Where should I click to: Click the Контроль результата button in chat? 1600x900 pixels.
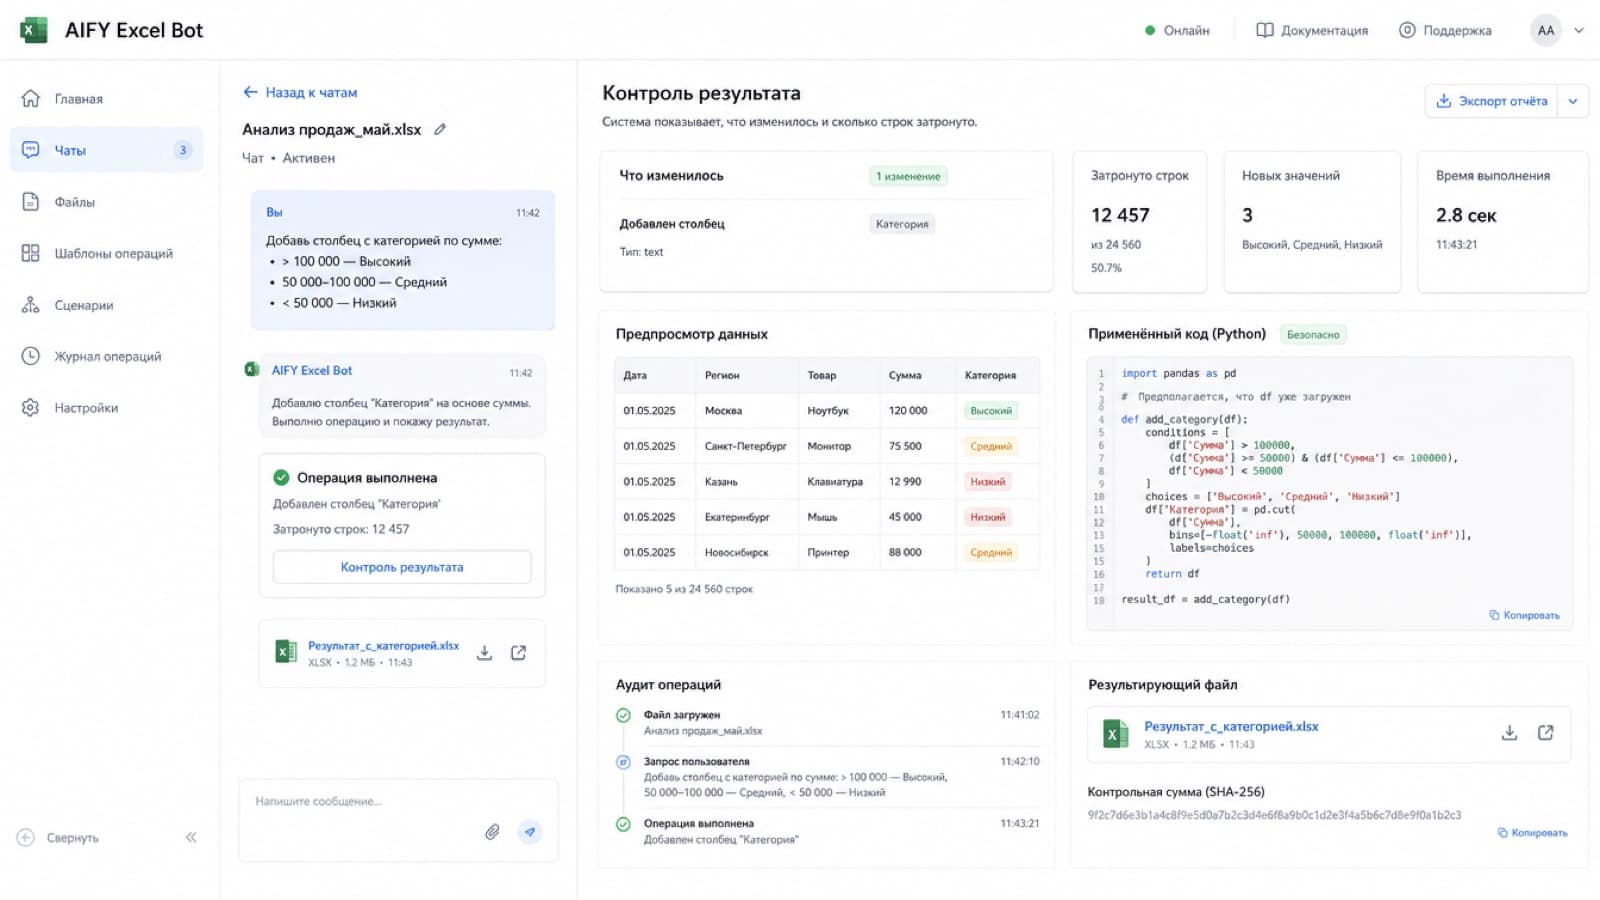[402, 567]
